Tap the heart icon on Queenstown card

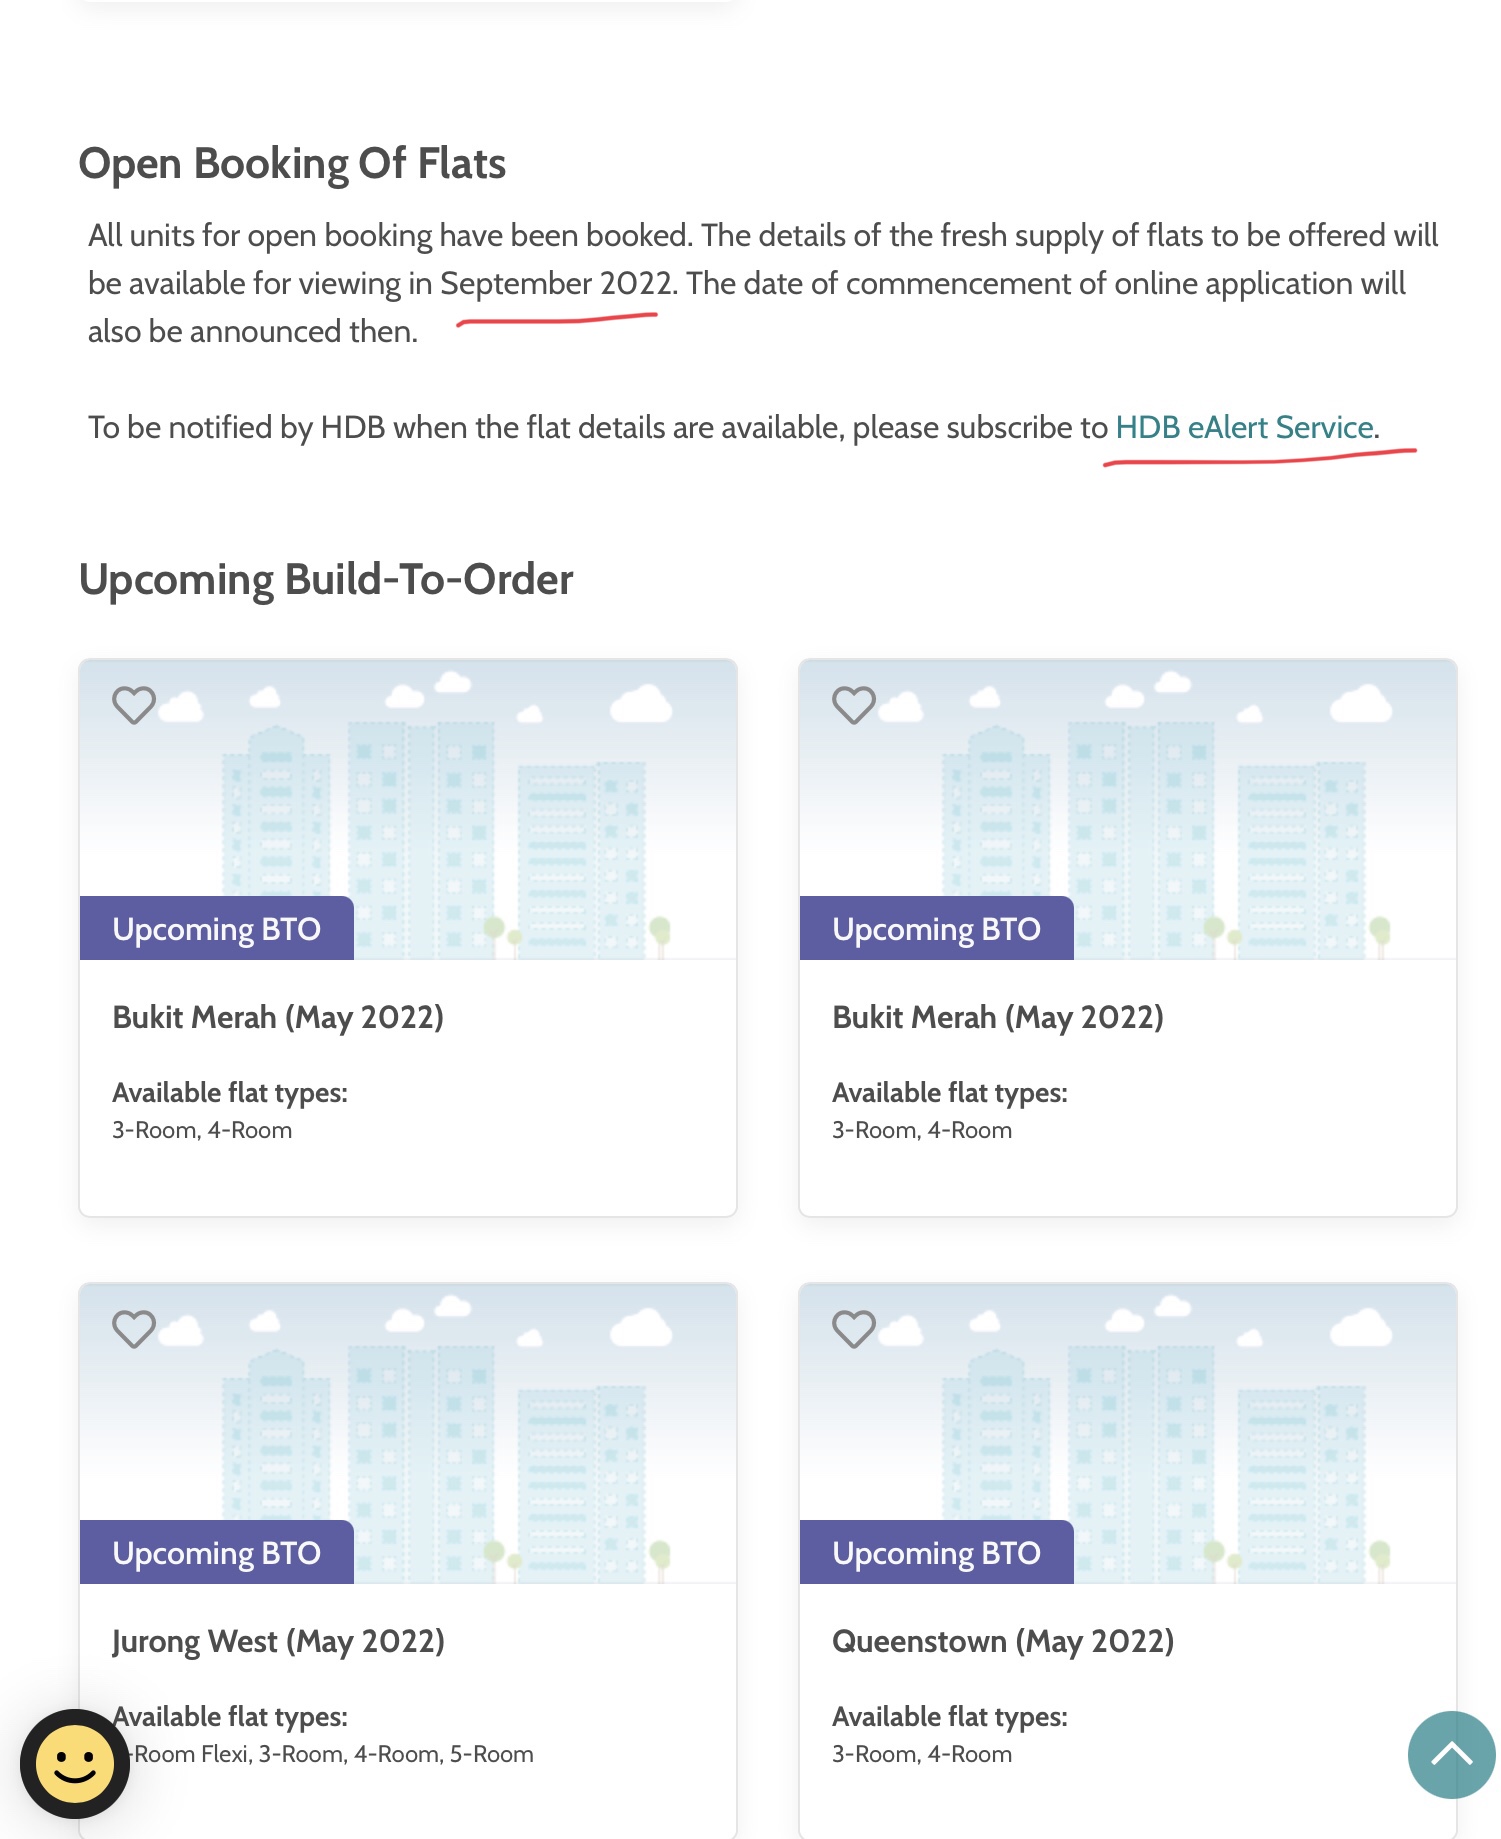(x=854, y=1329)
